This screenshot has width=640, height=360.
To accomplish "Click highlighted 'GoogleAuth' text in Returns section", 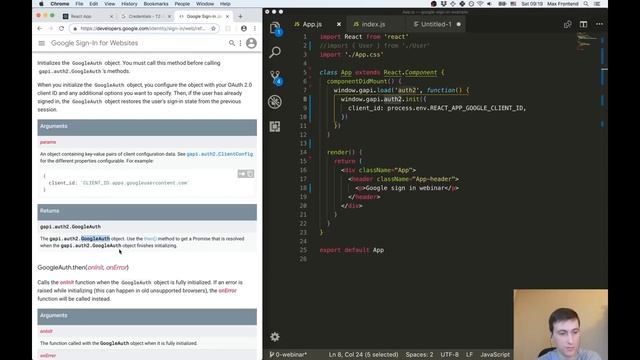I will coord(96,238).
